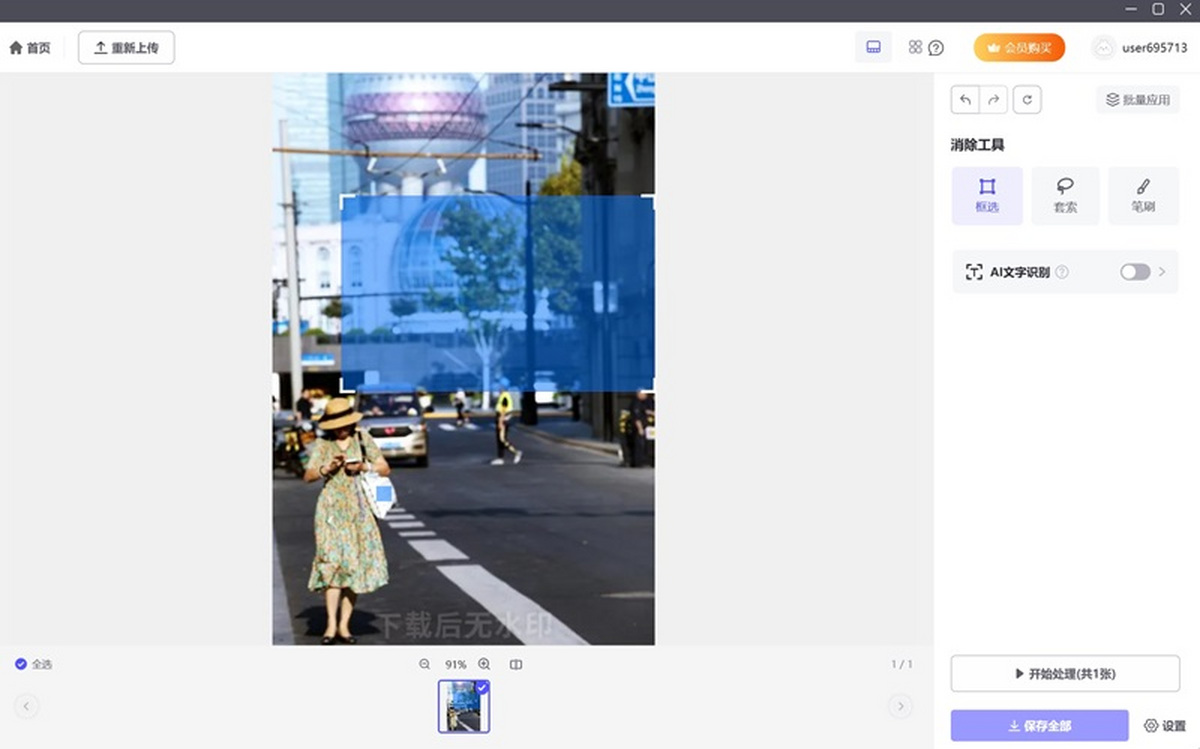Switch to grid layout view icon
This screenshot has width=1200, height=749.
[x=914, y=47]
